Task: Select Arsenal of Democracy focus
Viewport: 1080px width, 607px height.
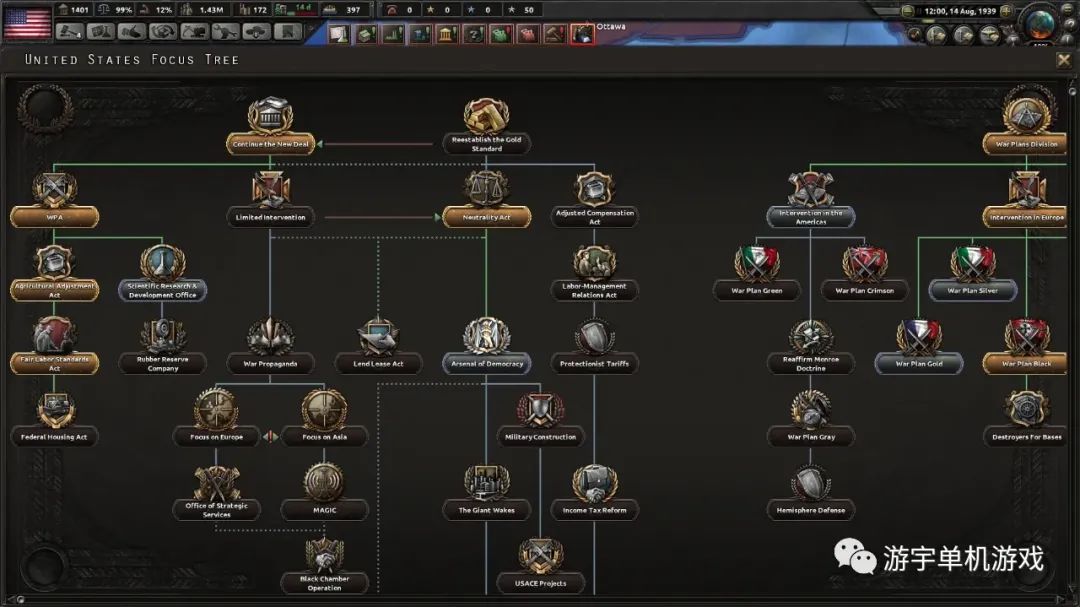Action: click(x=486, y=346)
